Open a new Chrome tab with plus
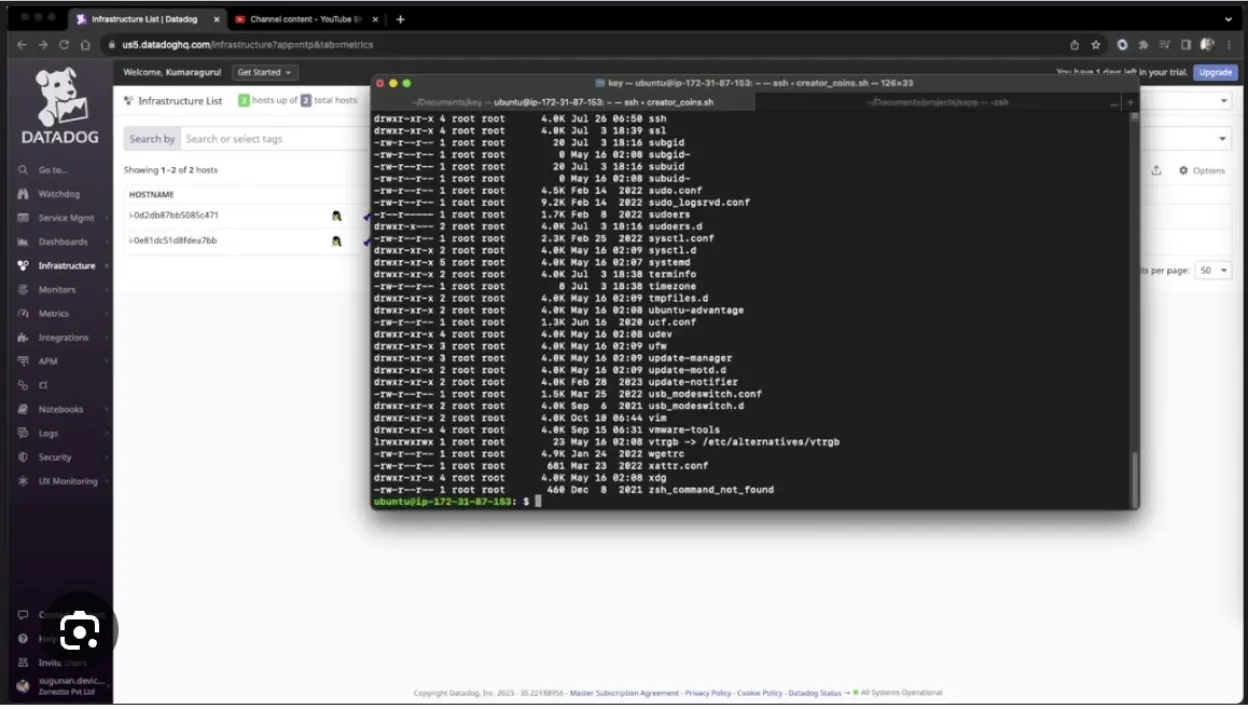 (x=400, y=19)
